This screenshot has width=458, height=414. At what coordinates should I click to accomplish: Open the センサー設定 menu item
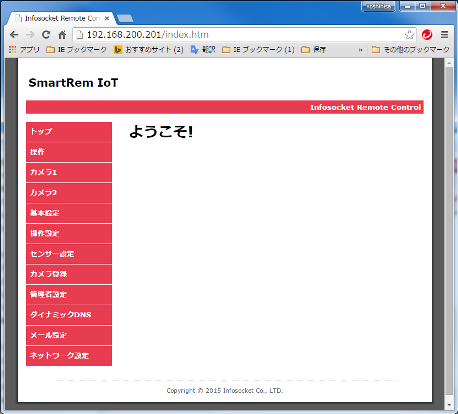(x=69, y=254)
